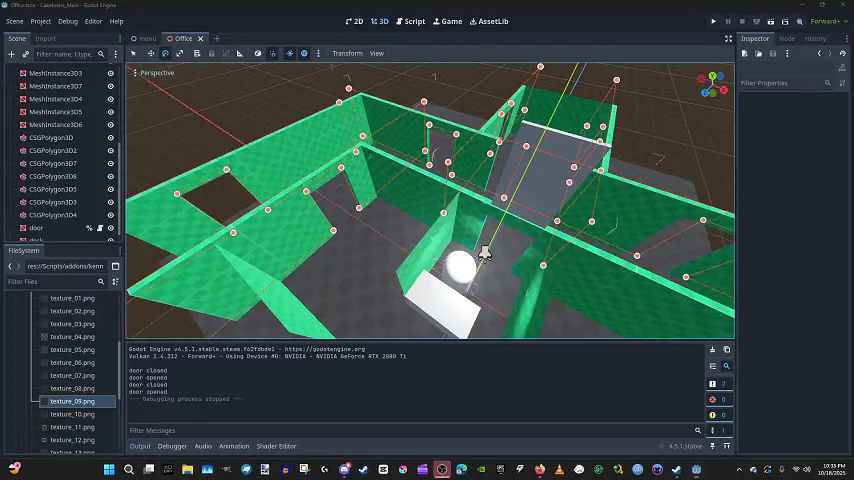Open the AssetLib workspace

pos(489,21)
